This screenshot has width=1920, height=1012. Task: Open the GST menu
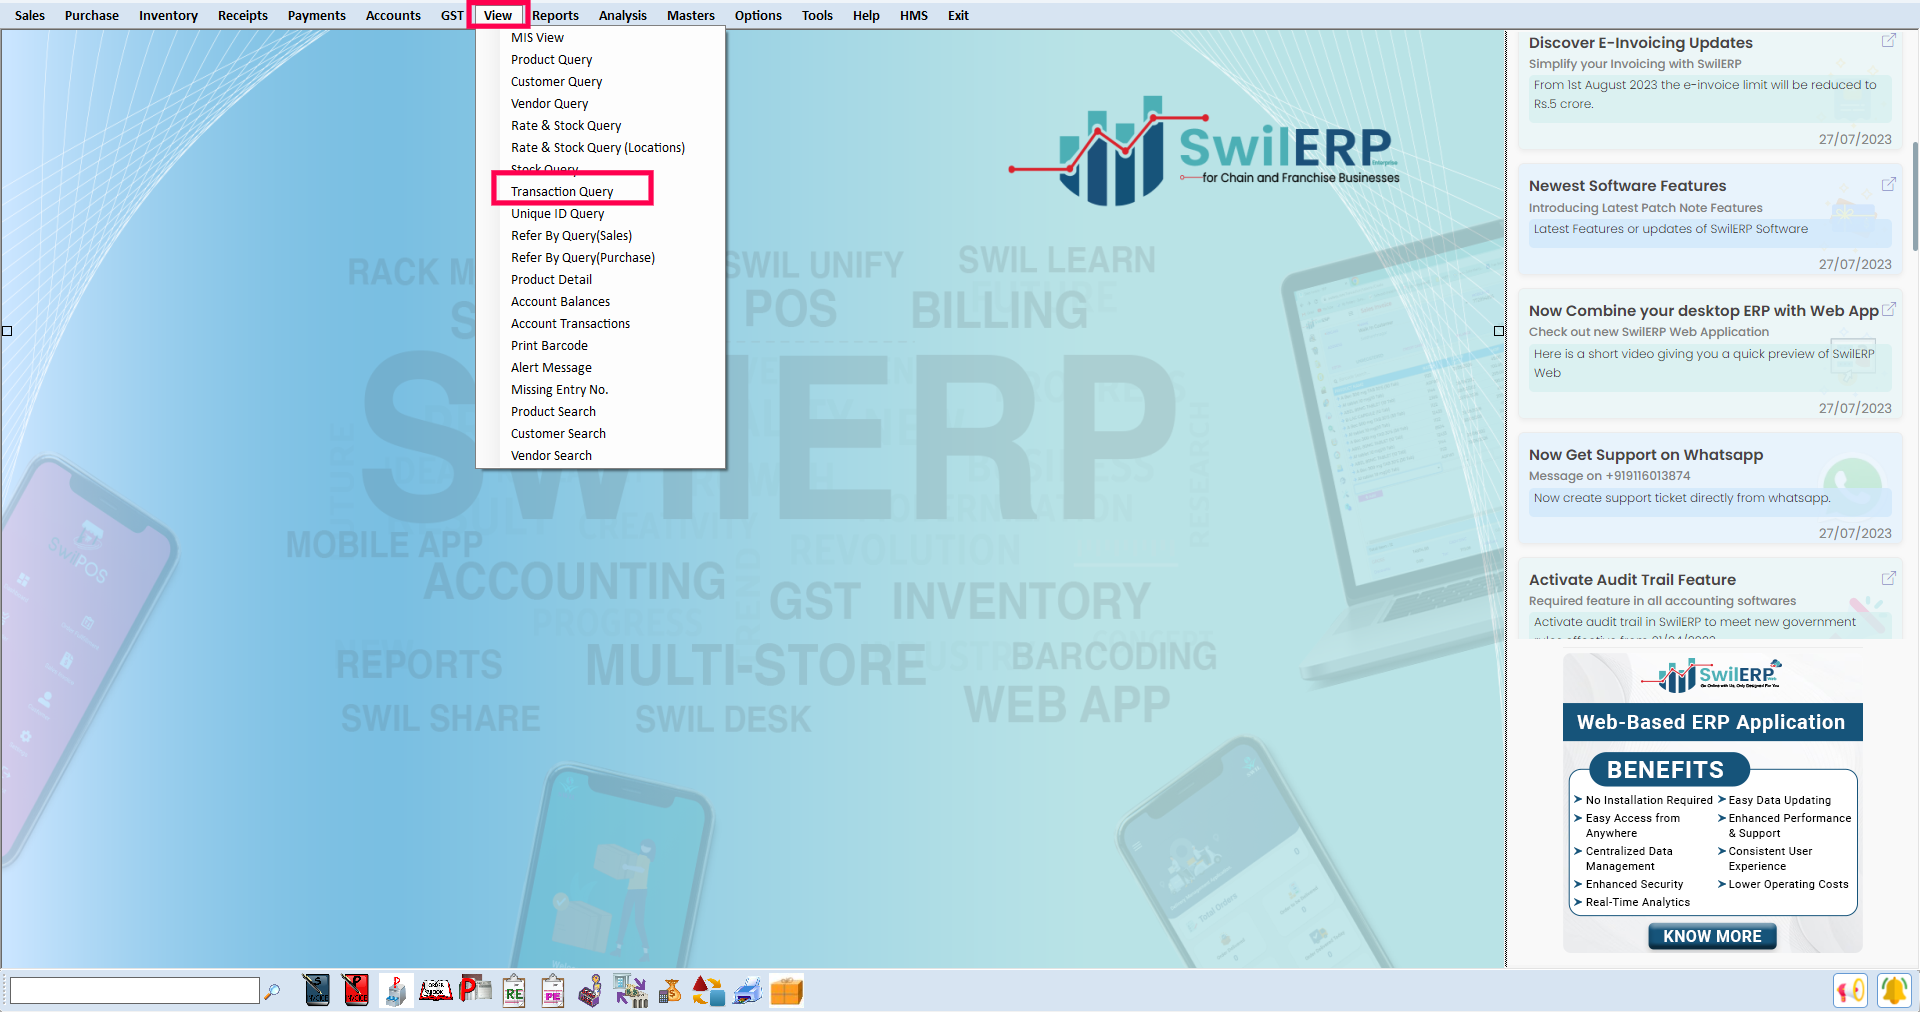(x=452, y=15)
